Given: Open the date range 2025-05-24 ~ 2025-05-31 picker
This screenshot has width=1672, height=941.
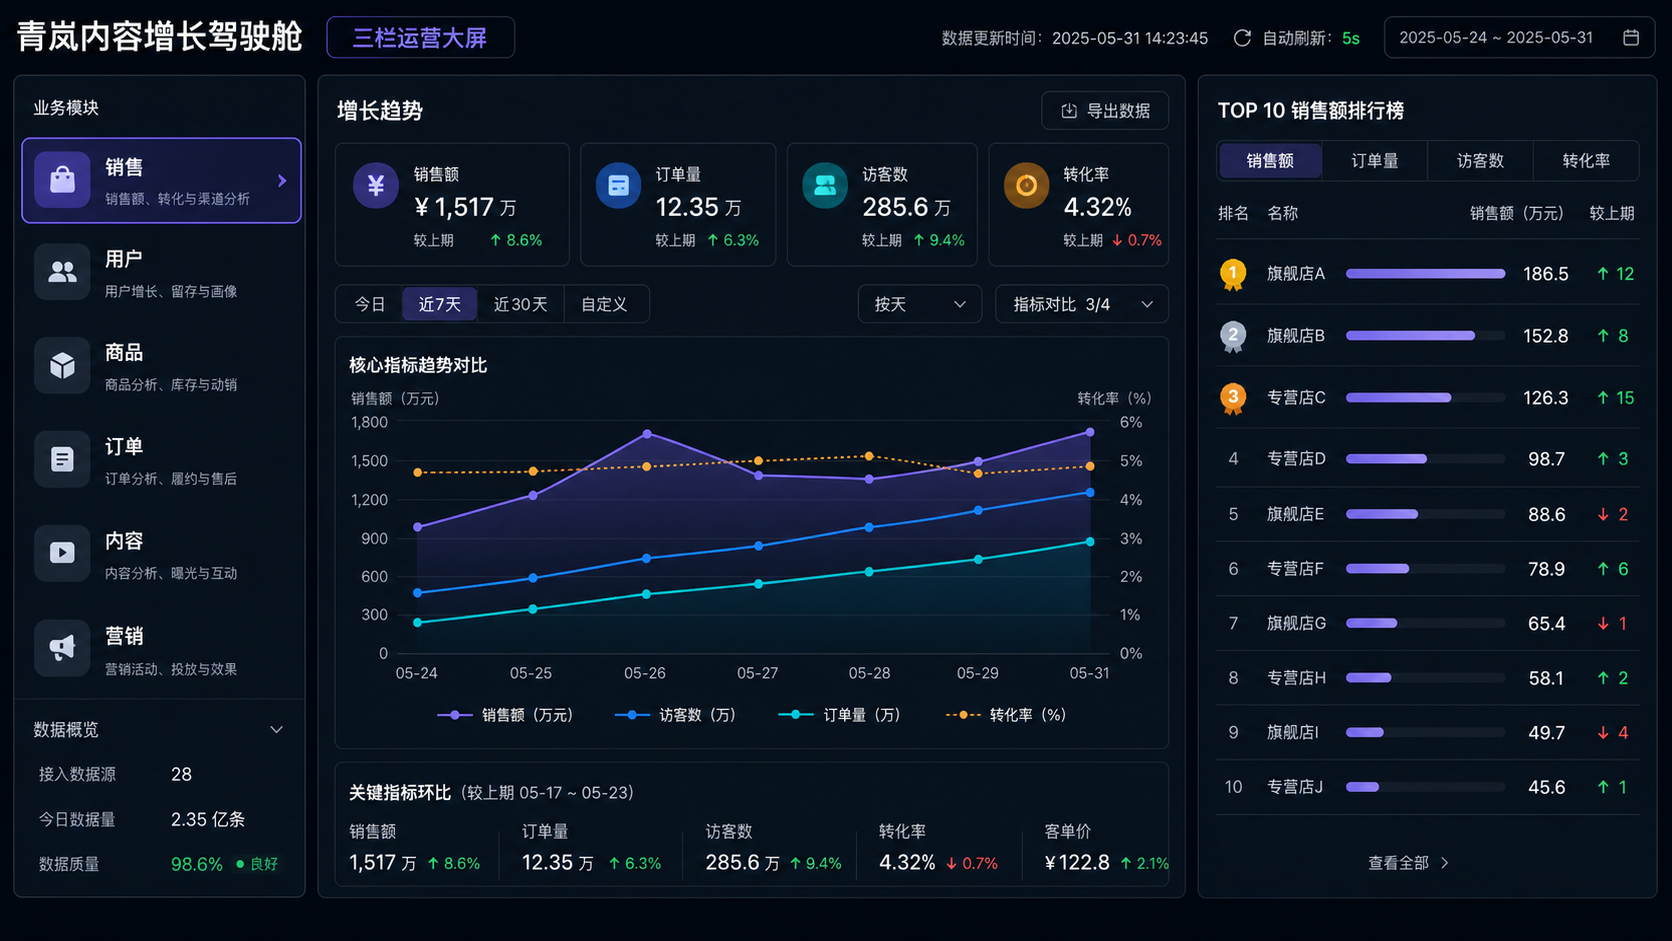Looking at the screenshot, I should 1519,38.
